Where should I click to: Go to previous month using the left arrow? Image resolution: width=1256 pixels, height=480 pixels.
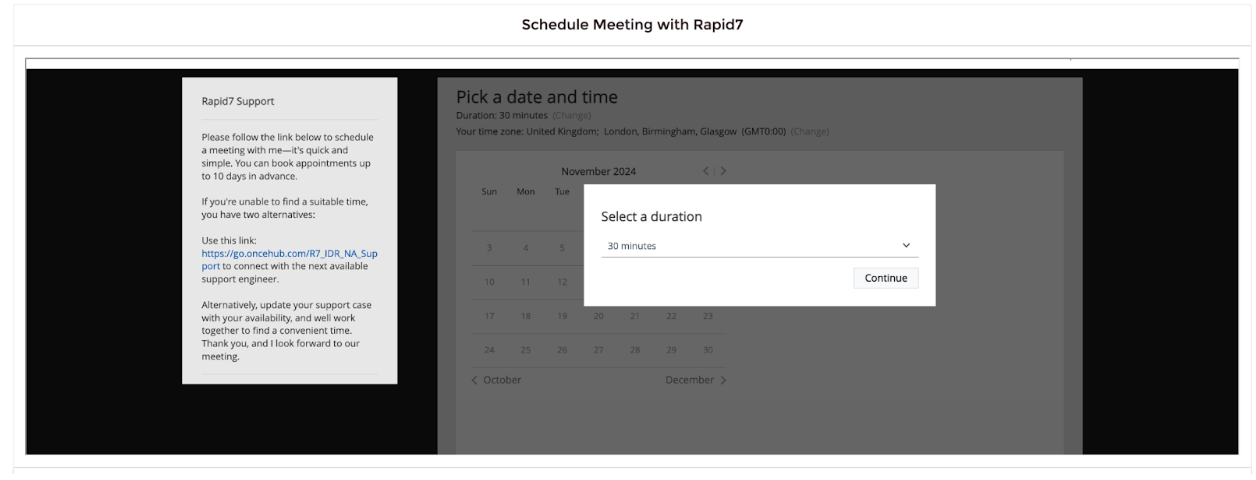(706, 171)
